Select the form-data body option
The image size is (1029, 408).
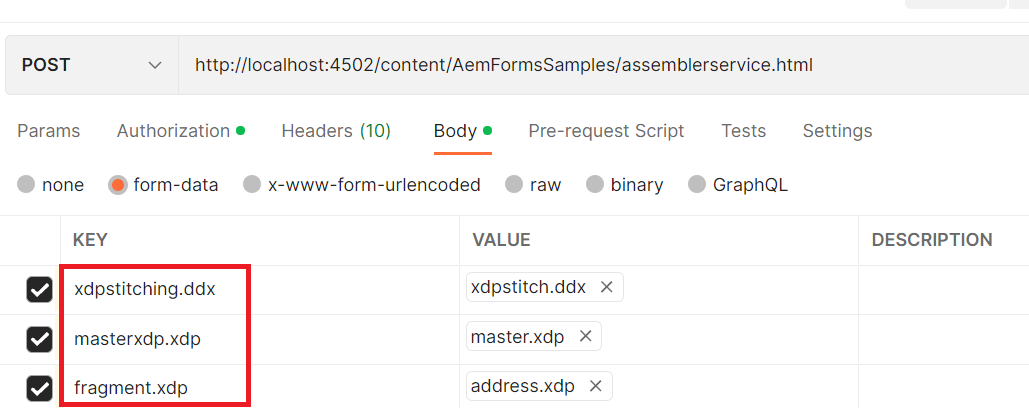click(x=118, y=185)
